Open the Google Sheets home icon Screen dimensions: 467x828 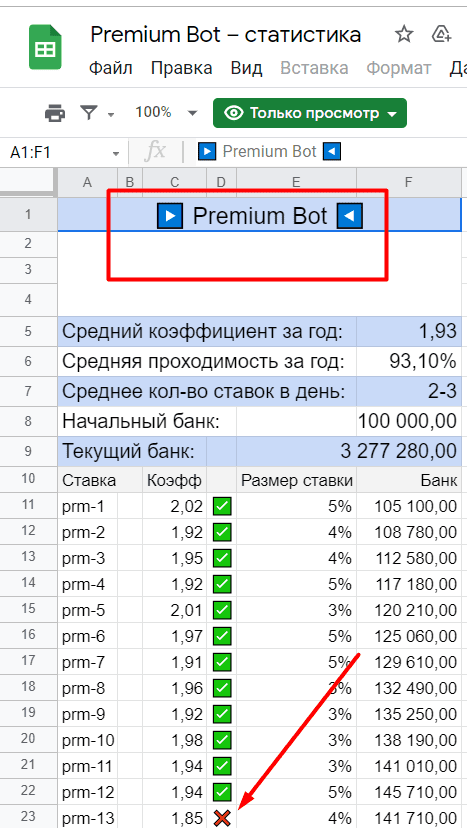click(45, 47)
